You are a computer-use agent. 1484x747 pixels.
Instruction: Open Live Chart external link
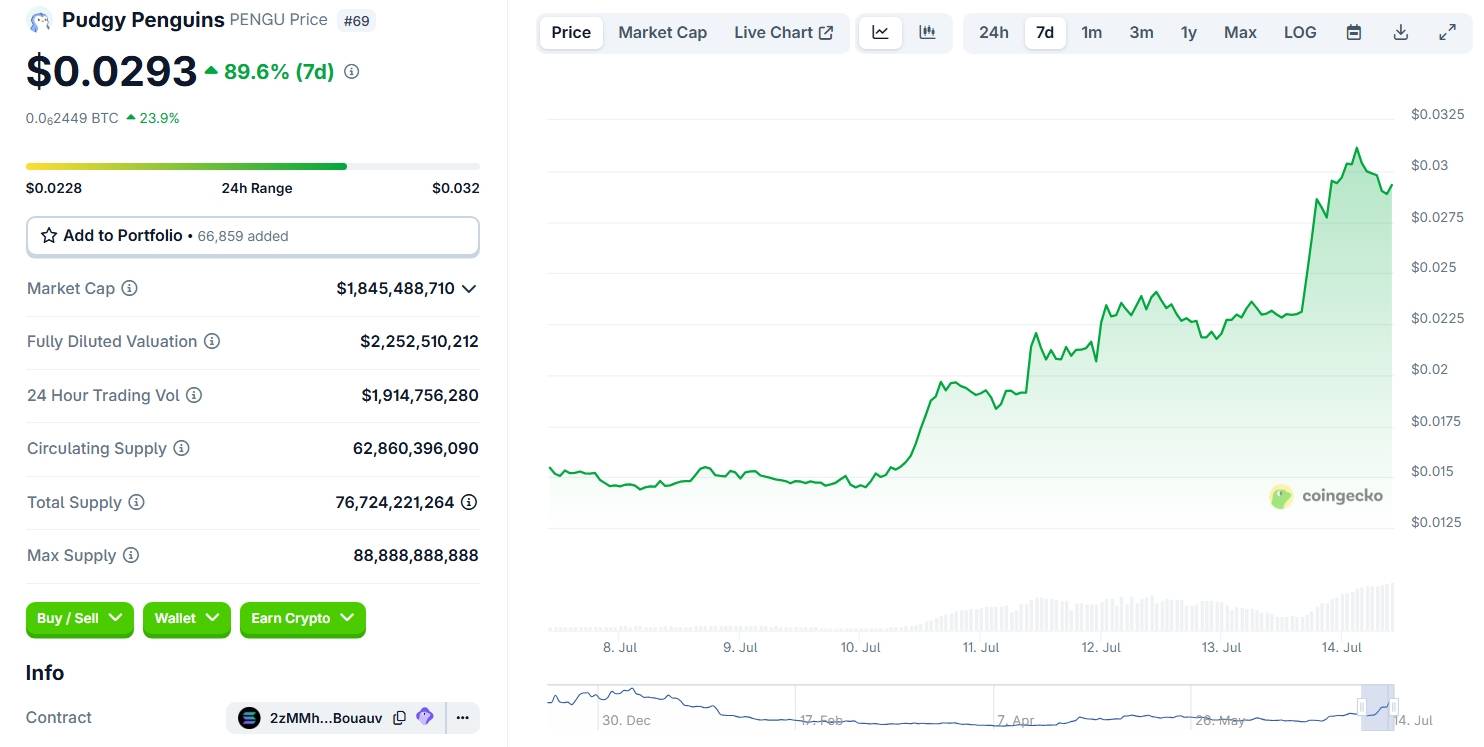coord(783,32)
